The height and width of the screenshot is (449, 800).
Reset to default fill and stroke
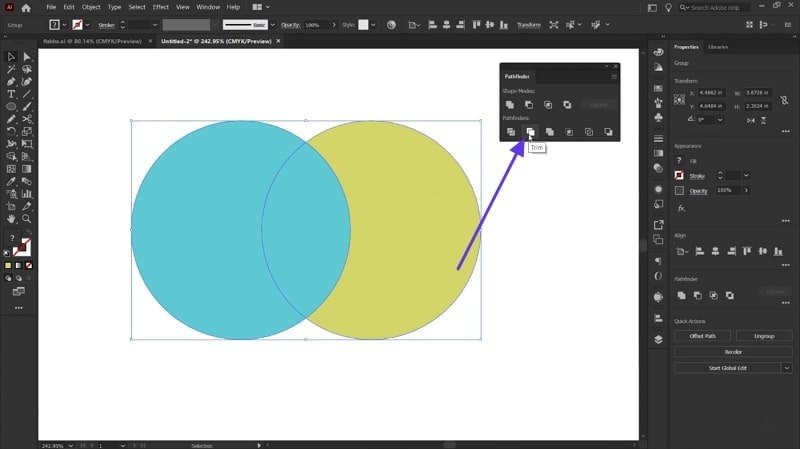click(7, 253)
